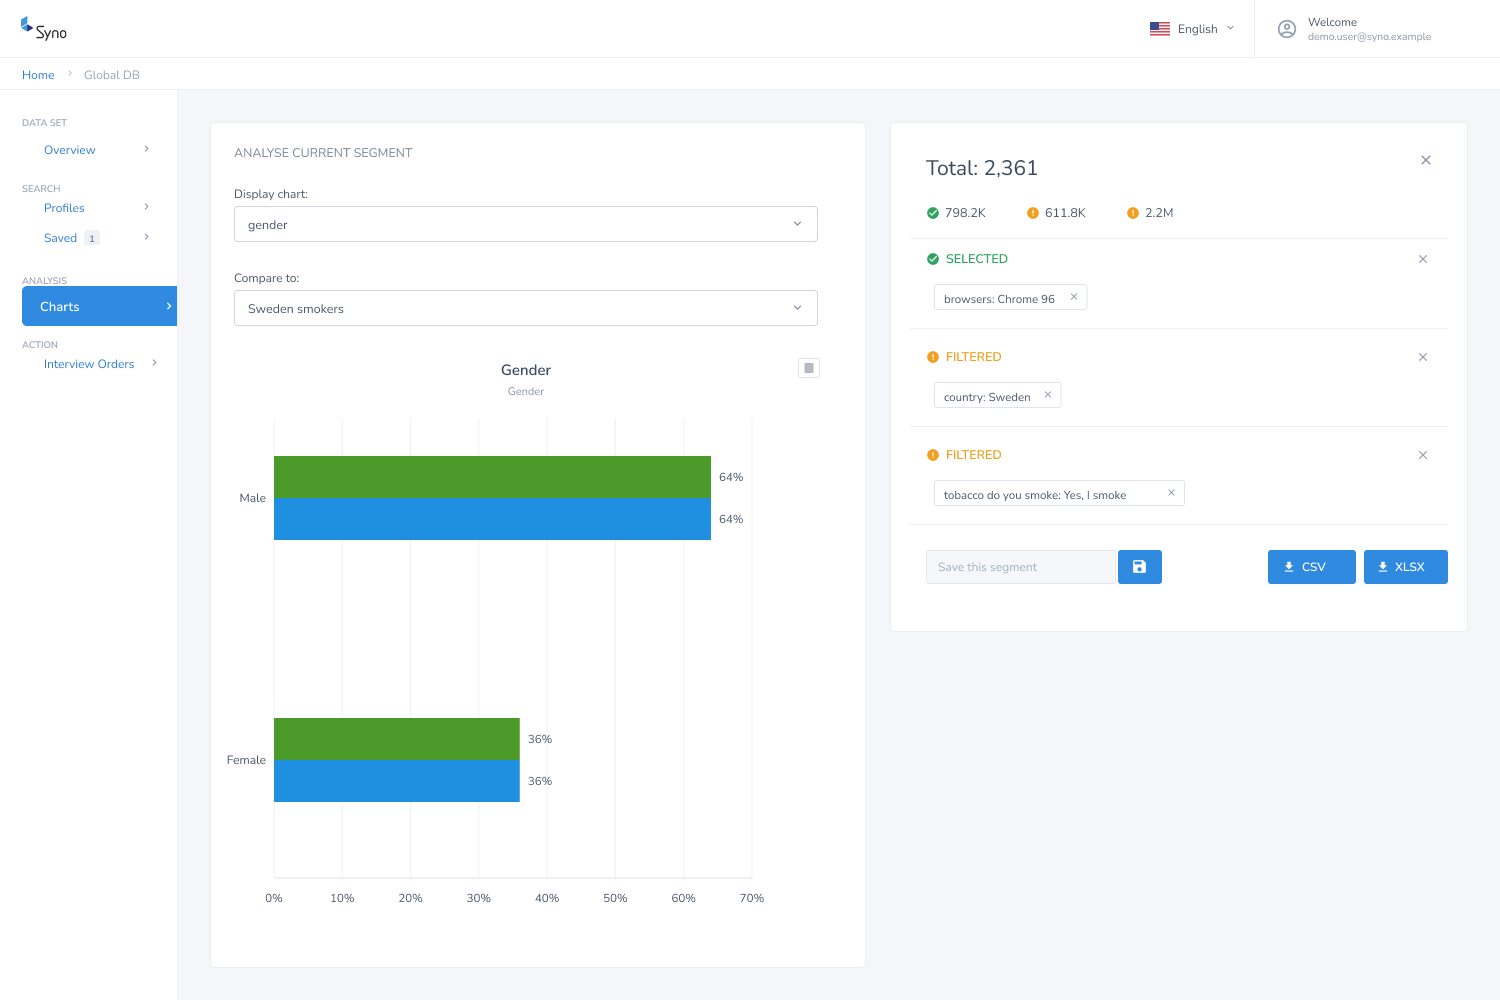Click the blue Male bar in chart
Screen dimensions: 1500x1000
492,519
